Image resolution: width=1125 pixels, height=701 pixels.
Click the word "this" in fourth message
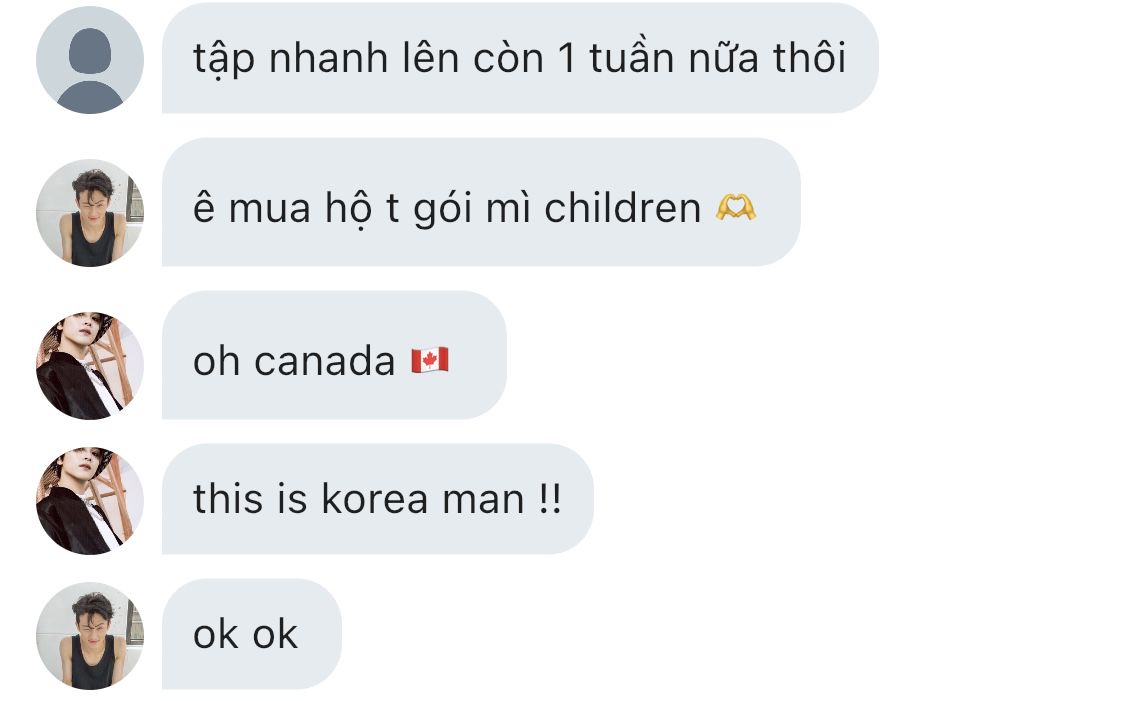[x=228, y=499]
